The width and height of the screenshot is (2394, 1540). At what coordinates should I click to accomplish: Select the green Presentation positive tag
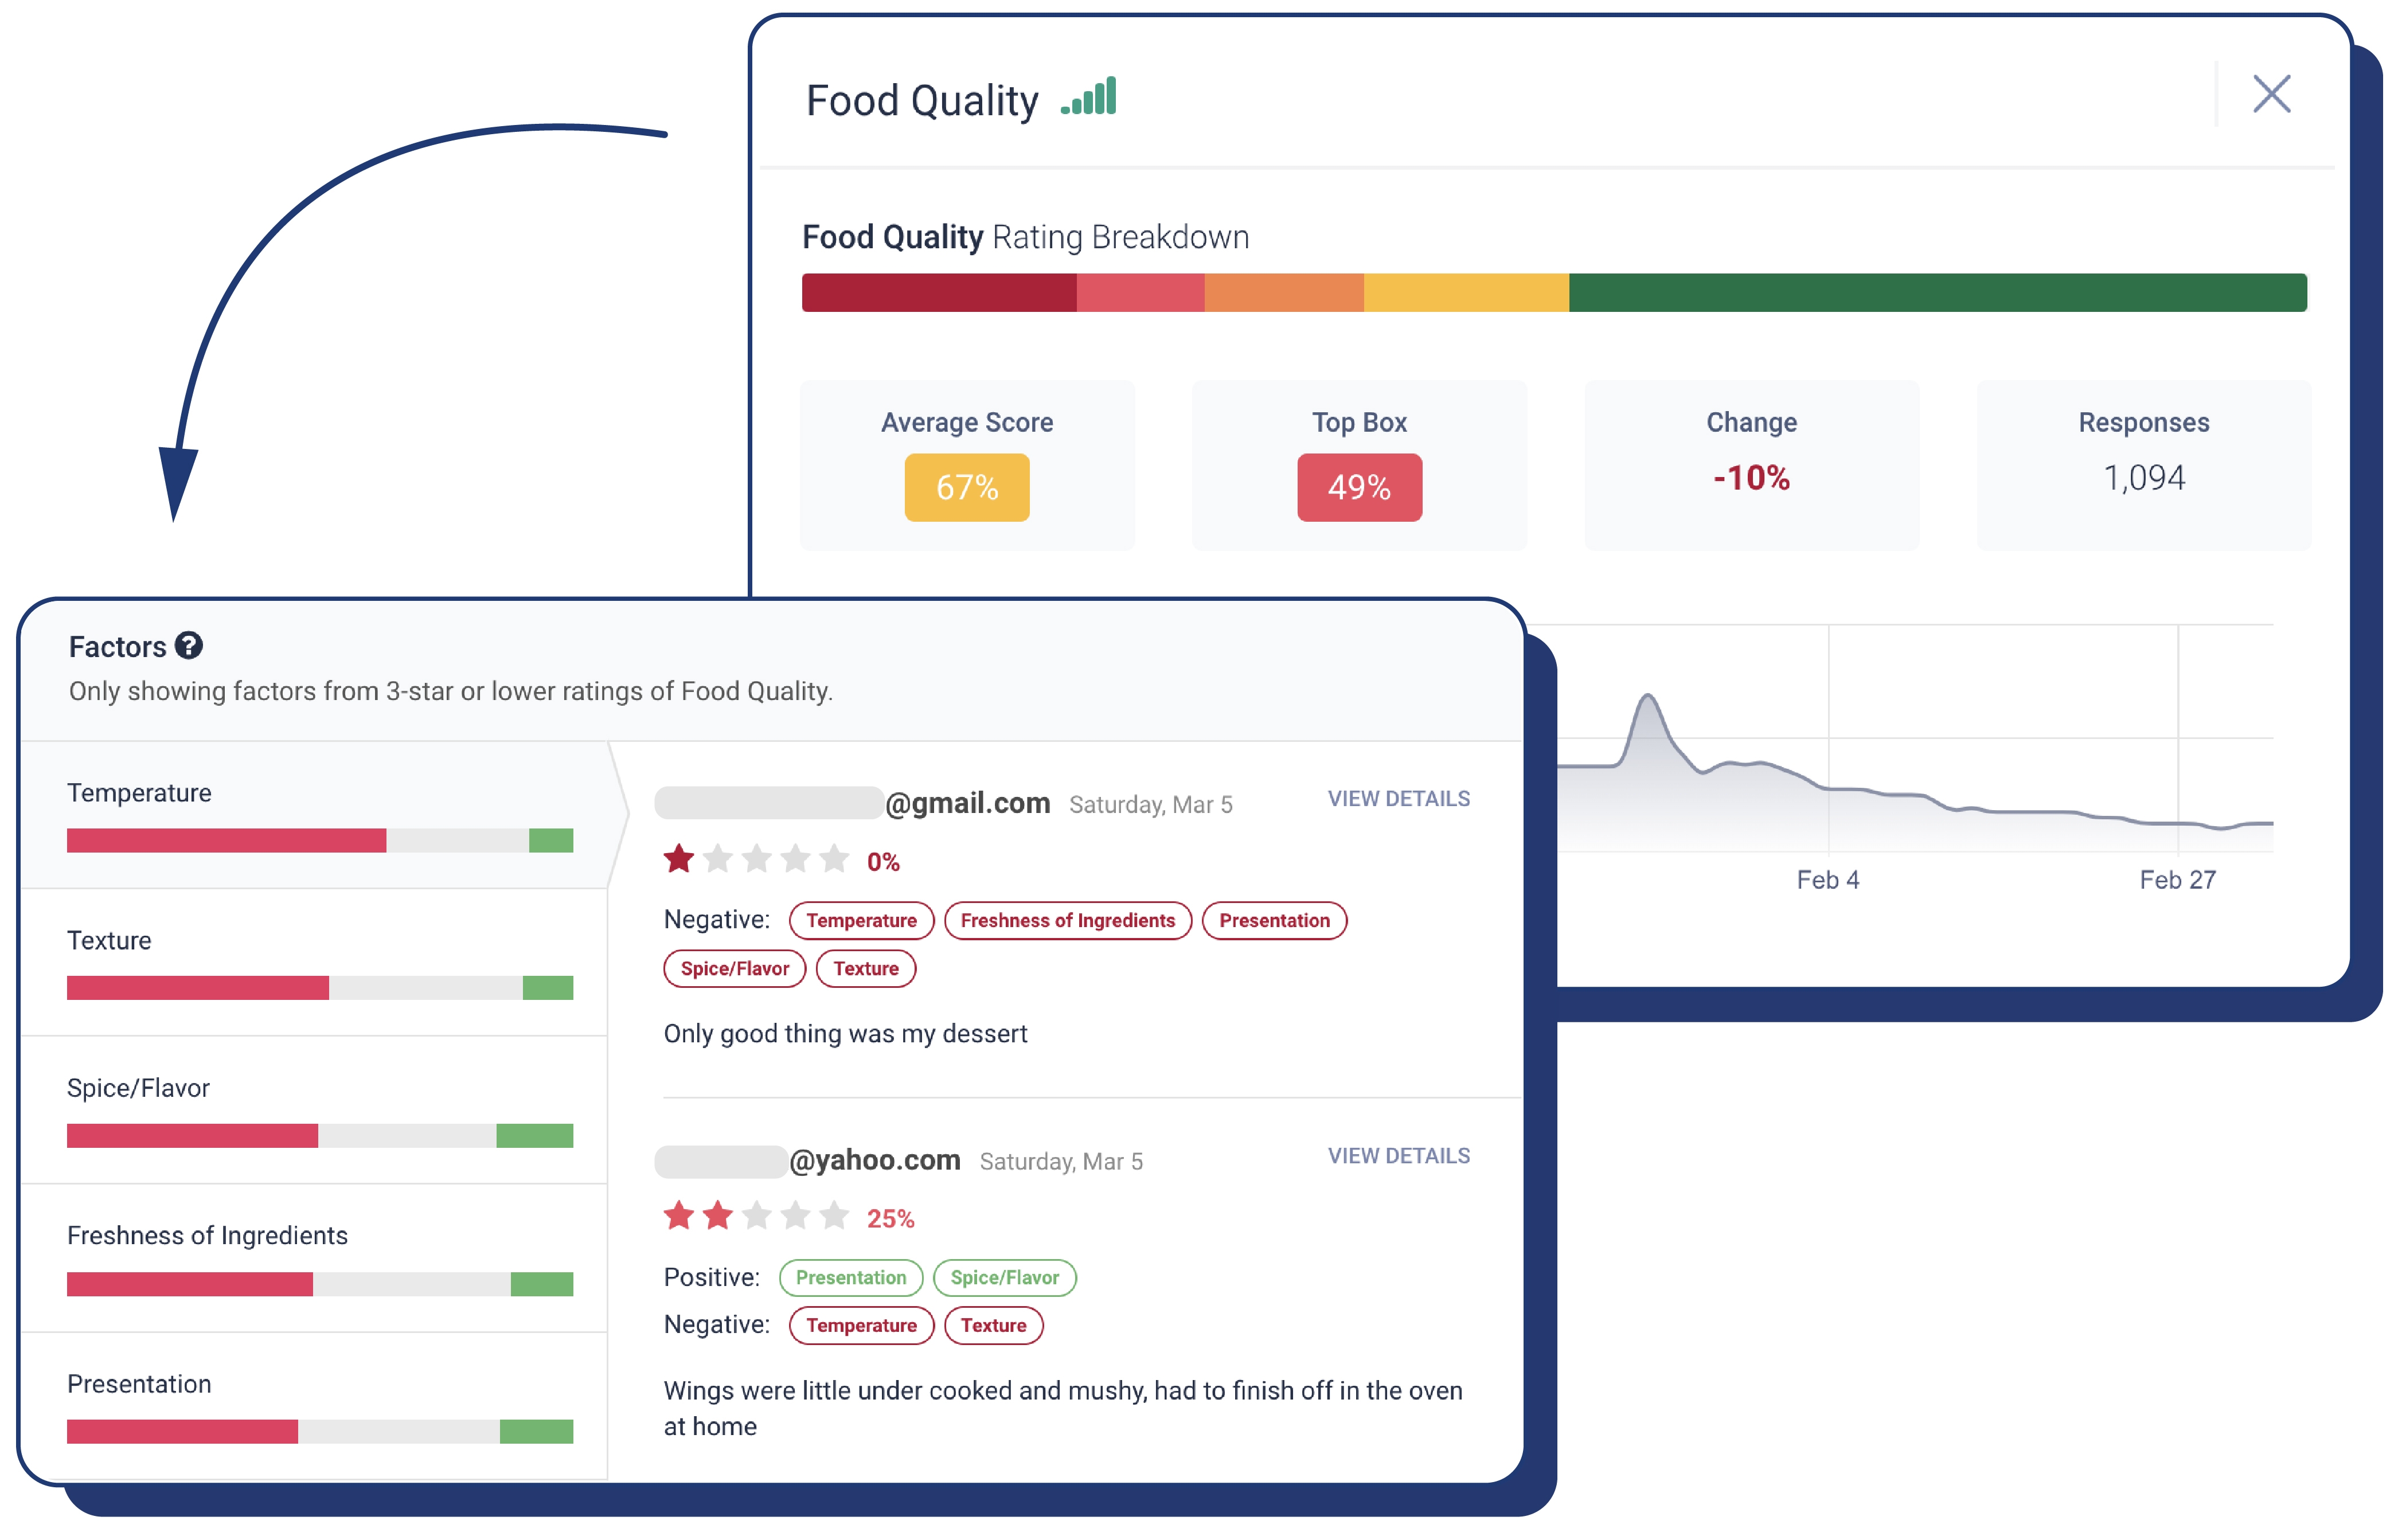coord(850,1277)
